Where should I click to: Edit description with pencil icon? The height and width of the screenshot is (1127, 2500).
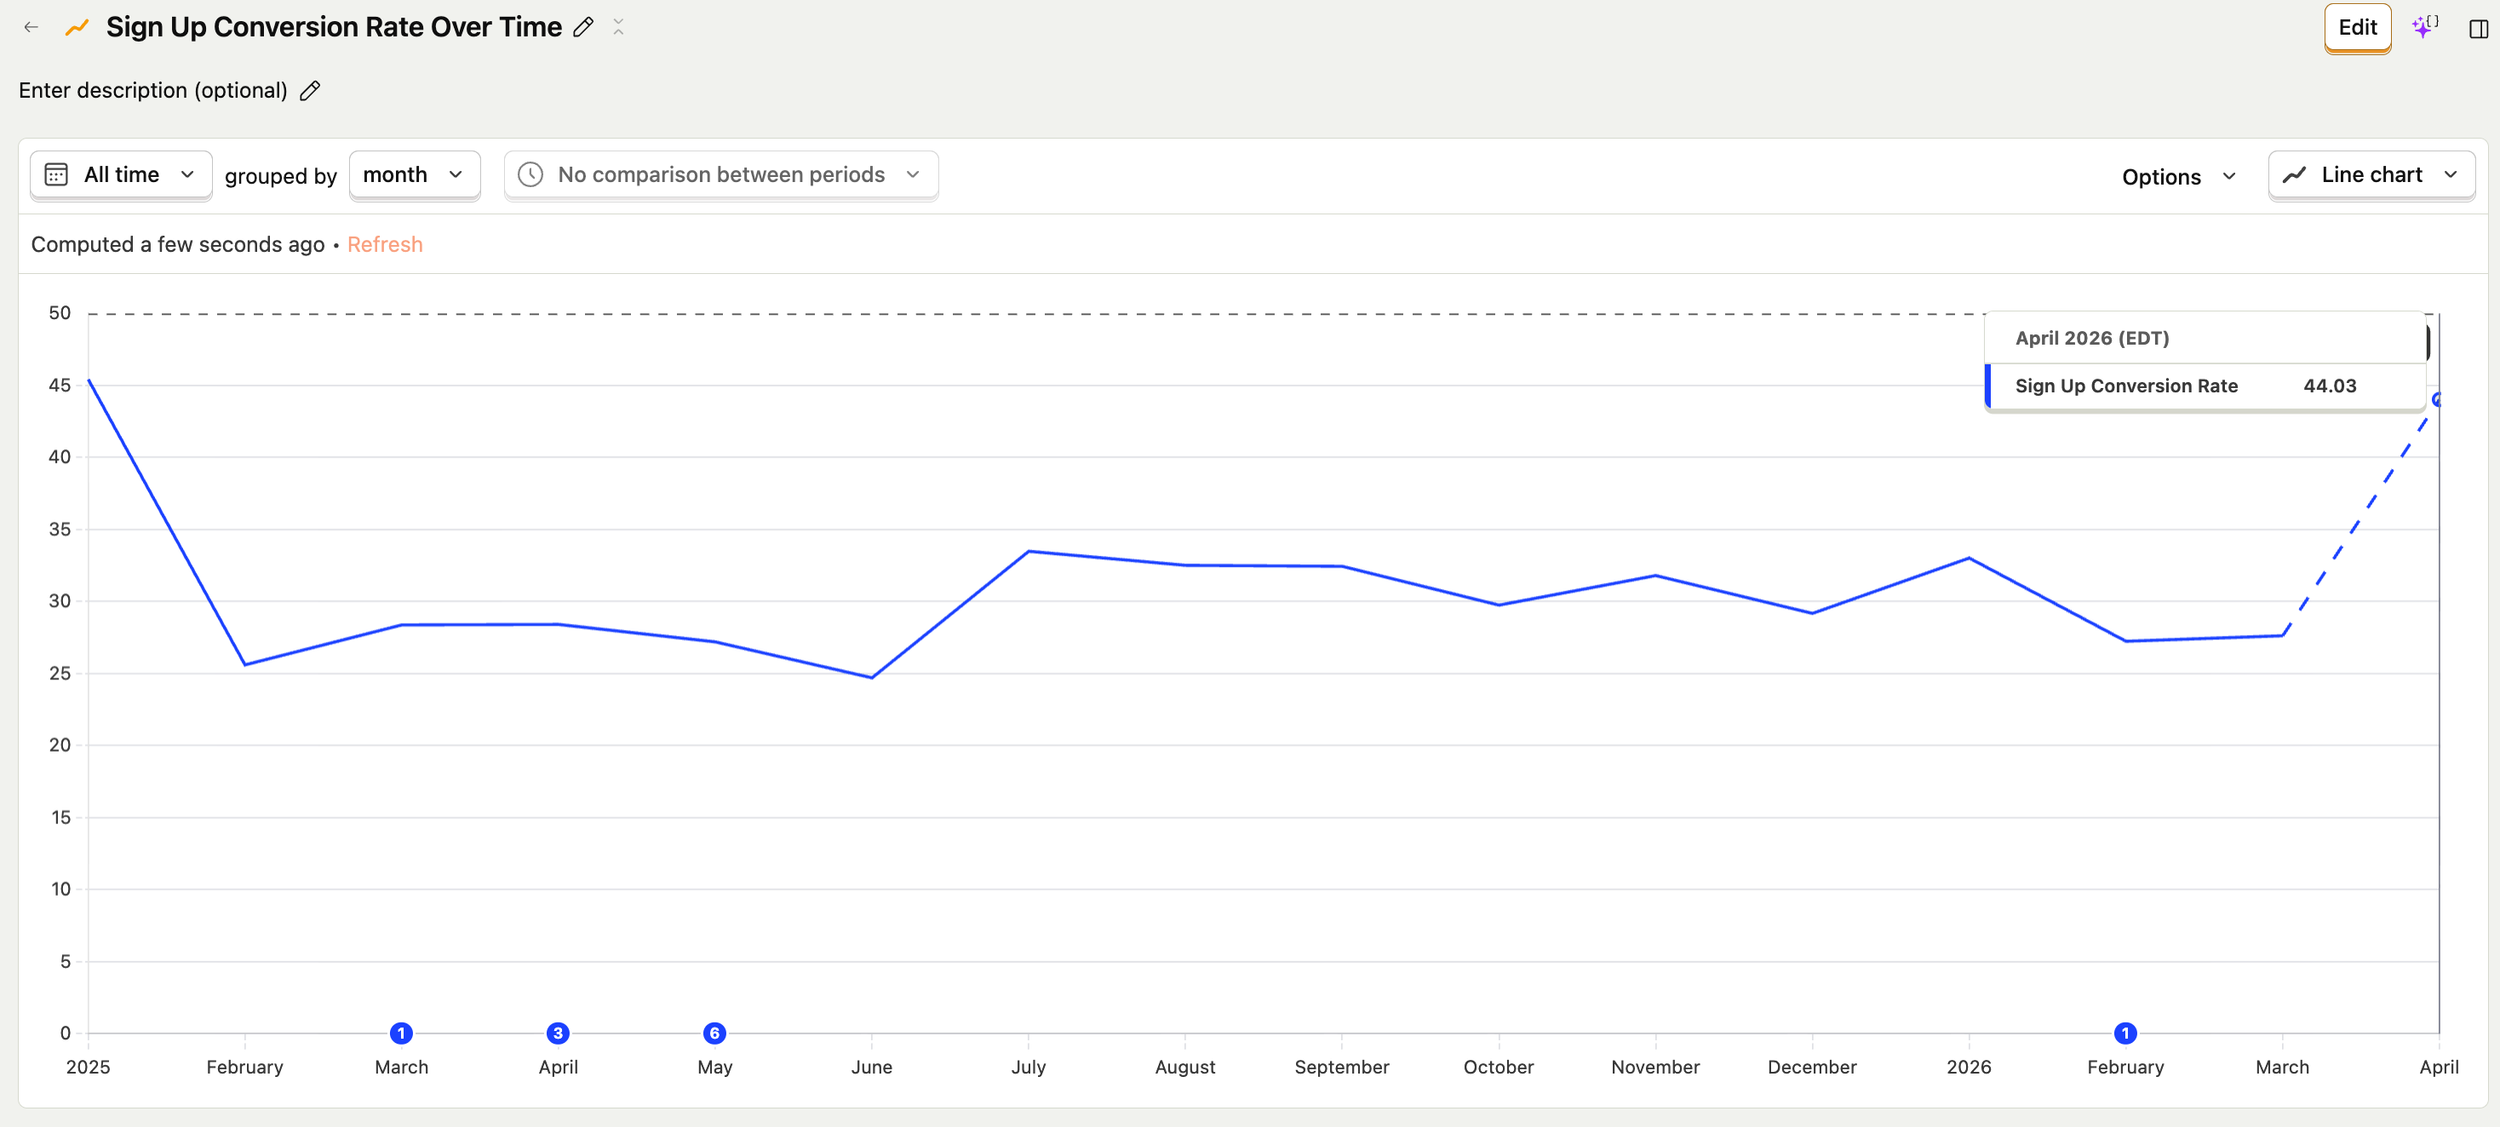[x=310, y=91]
